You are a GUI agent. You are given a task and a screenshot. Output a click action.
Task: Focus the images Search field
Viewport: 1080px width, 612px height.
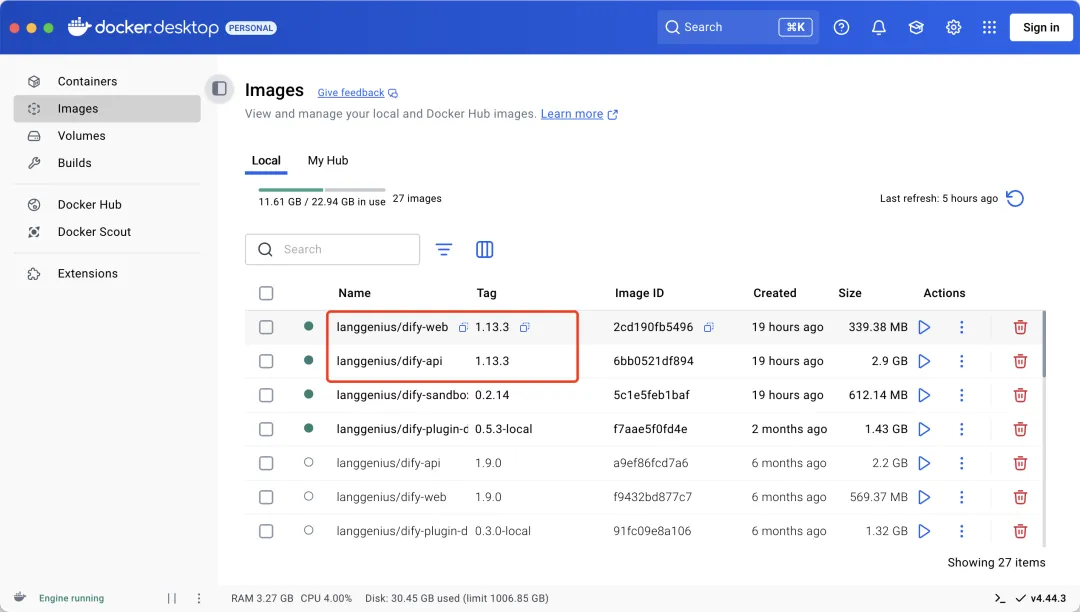tap(332, 249)
